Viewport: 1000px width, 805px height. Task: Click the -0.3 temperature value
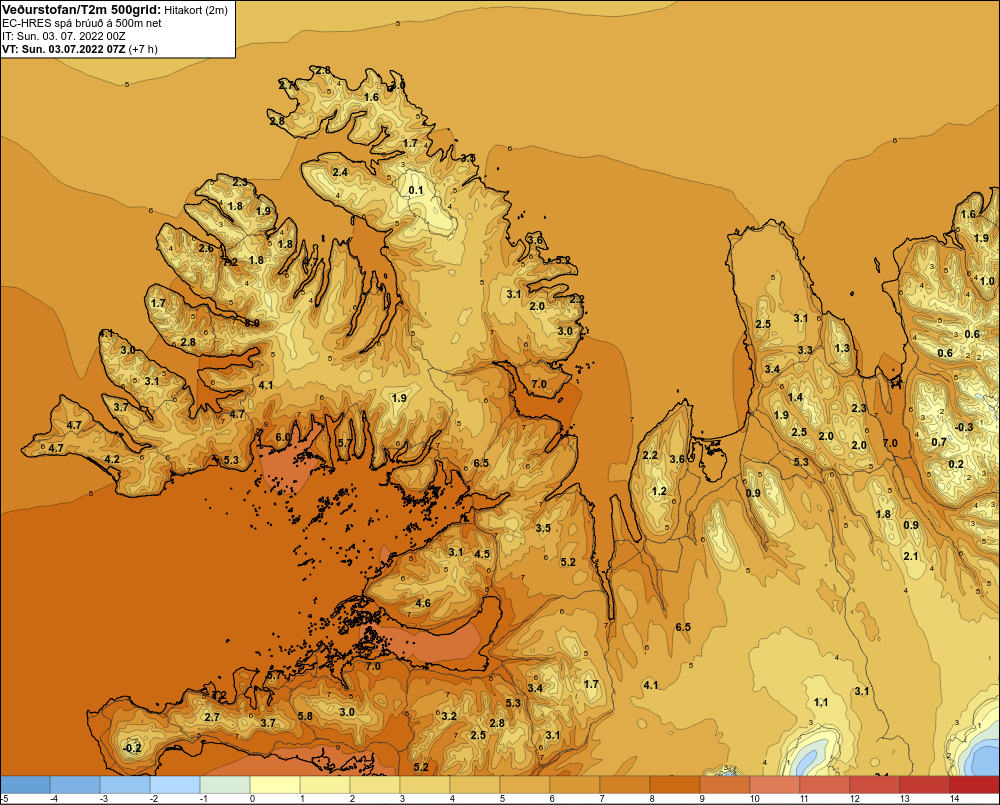coord(964,427)
